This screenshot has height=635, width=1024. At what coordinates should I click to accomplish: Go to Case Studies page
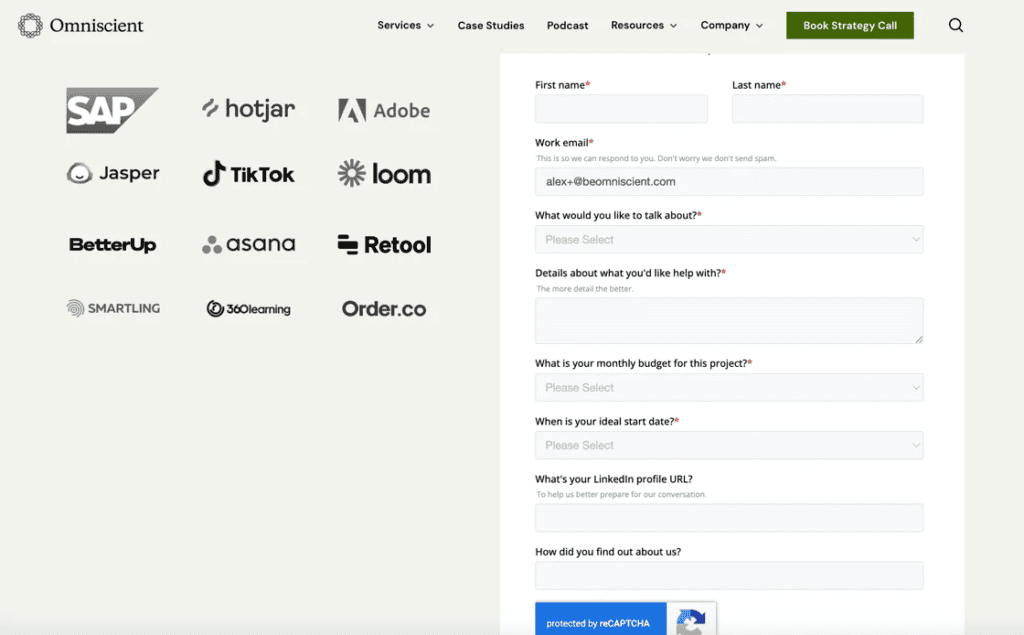tap(490, 25)
